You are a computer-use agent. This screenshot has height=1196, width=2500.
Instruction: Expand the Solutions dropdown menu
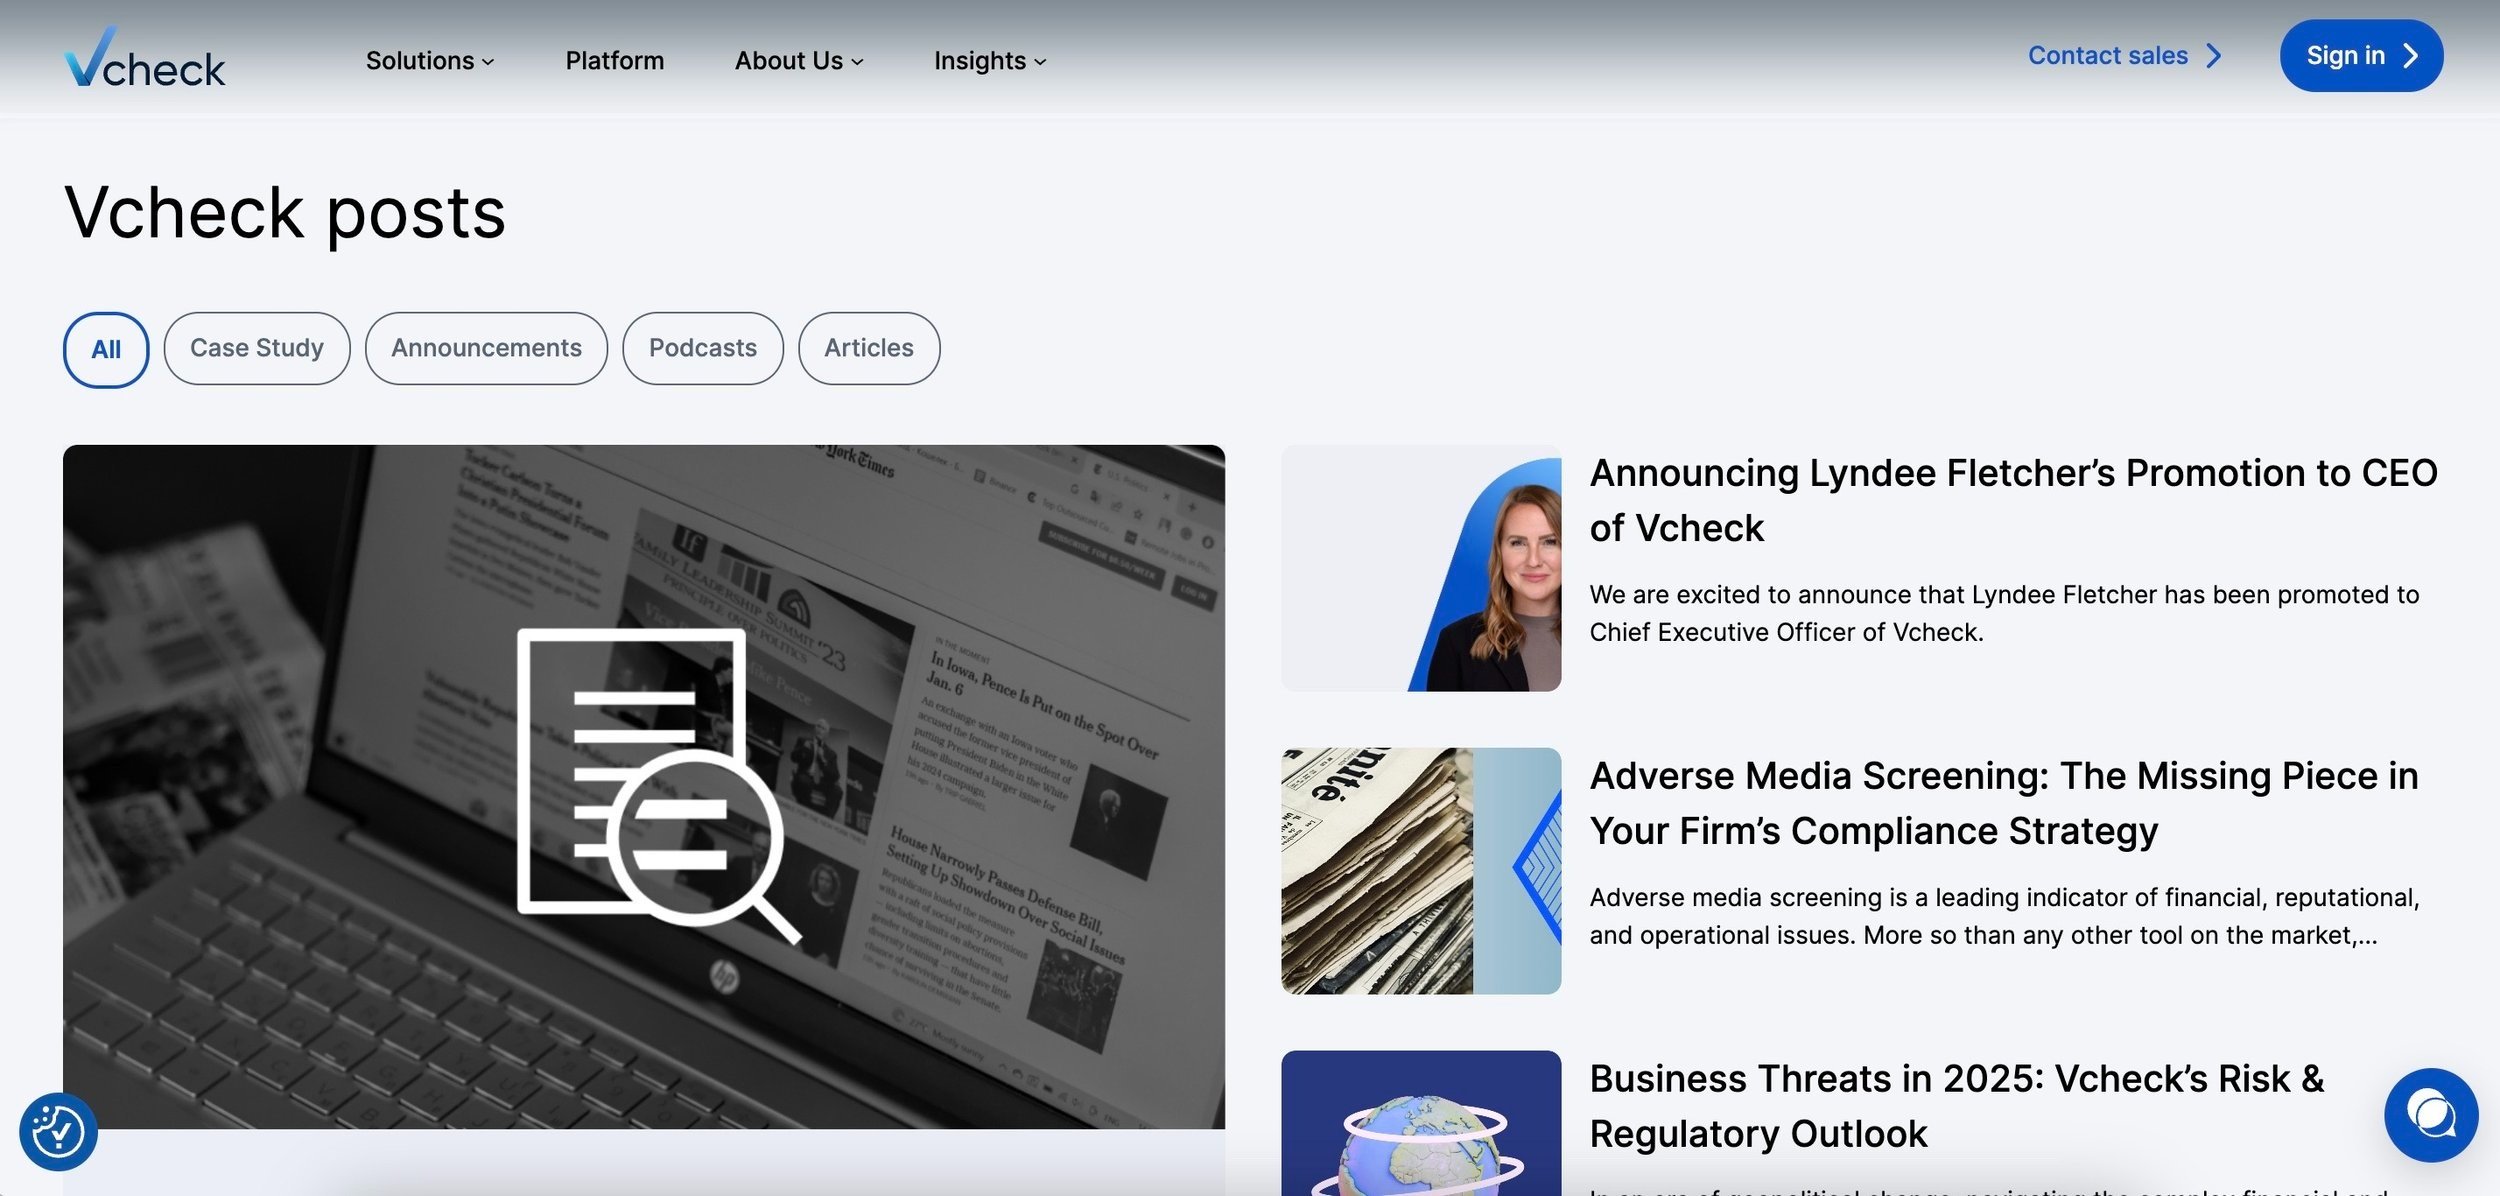430,61
